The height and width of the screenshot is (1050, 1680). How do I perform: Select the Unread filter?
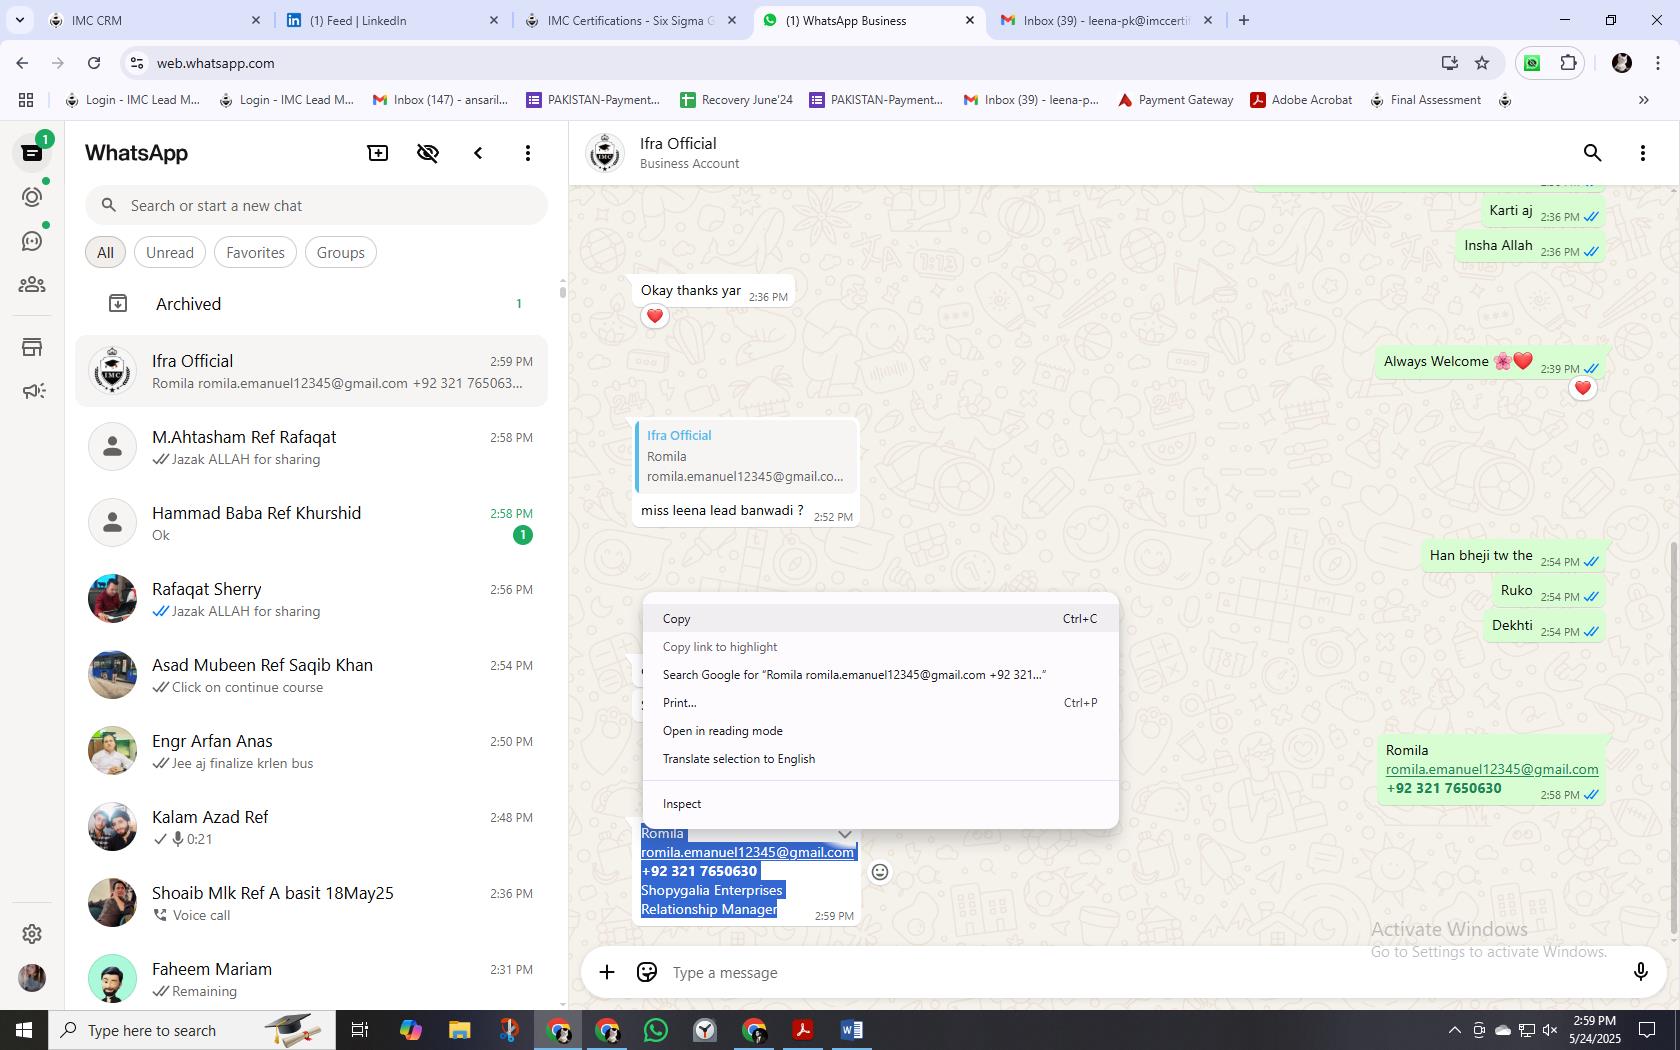pos(170,253)
